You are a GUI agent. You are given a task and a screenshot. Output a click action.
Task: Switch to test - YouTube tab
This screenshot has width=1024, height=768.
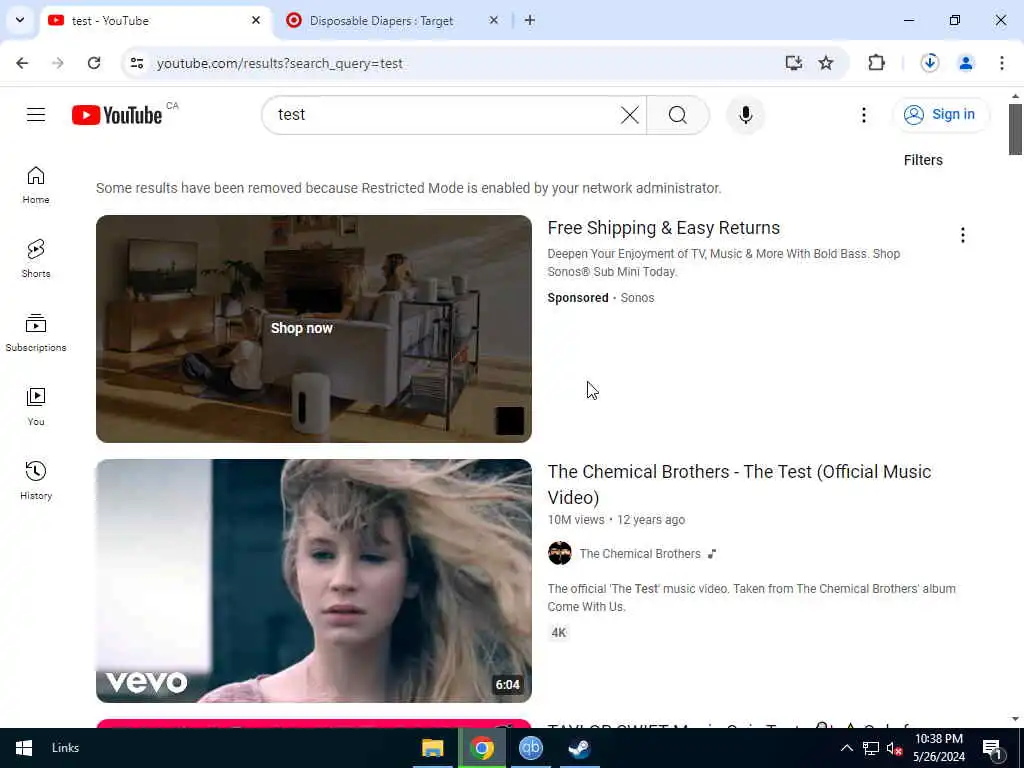157,21
